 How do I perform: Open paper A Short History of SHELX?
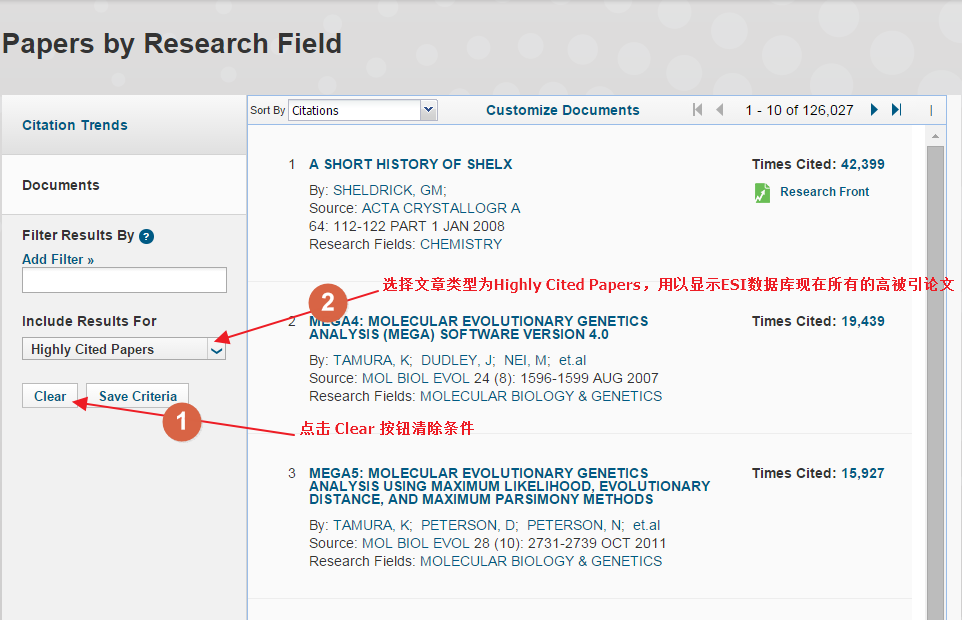[410, 164]
